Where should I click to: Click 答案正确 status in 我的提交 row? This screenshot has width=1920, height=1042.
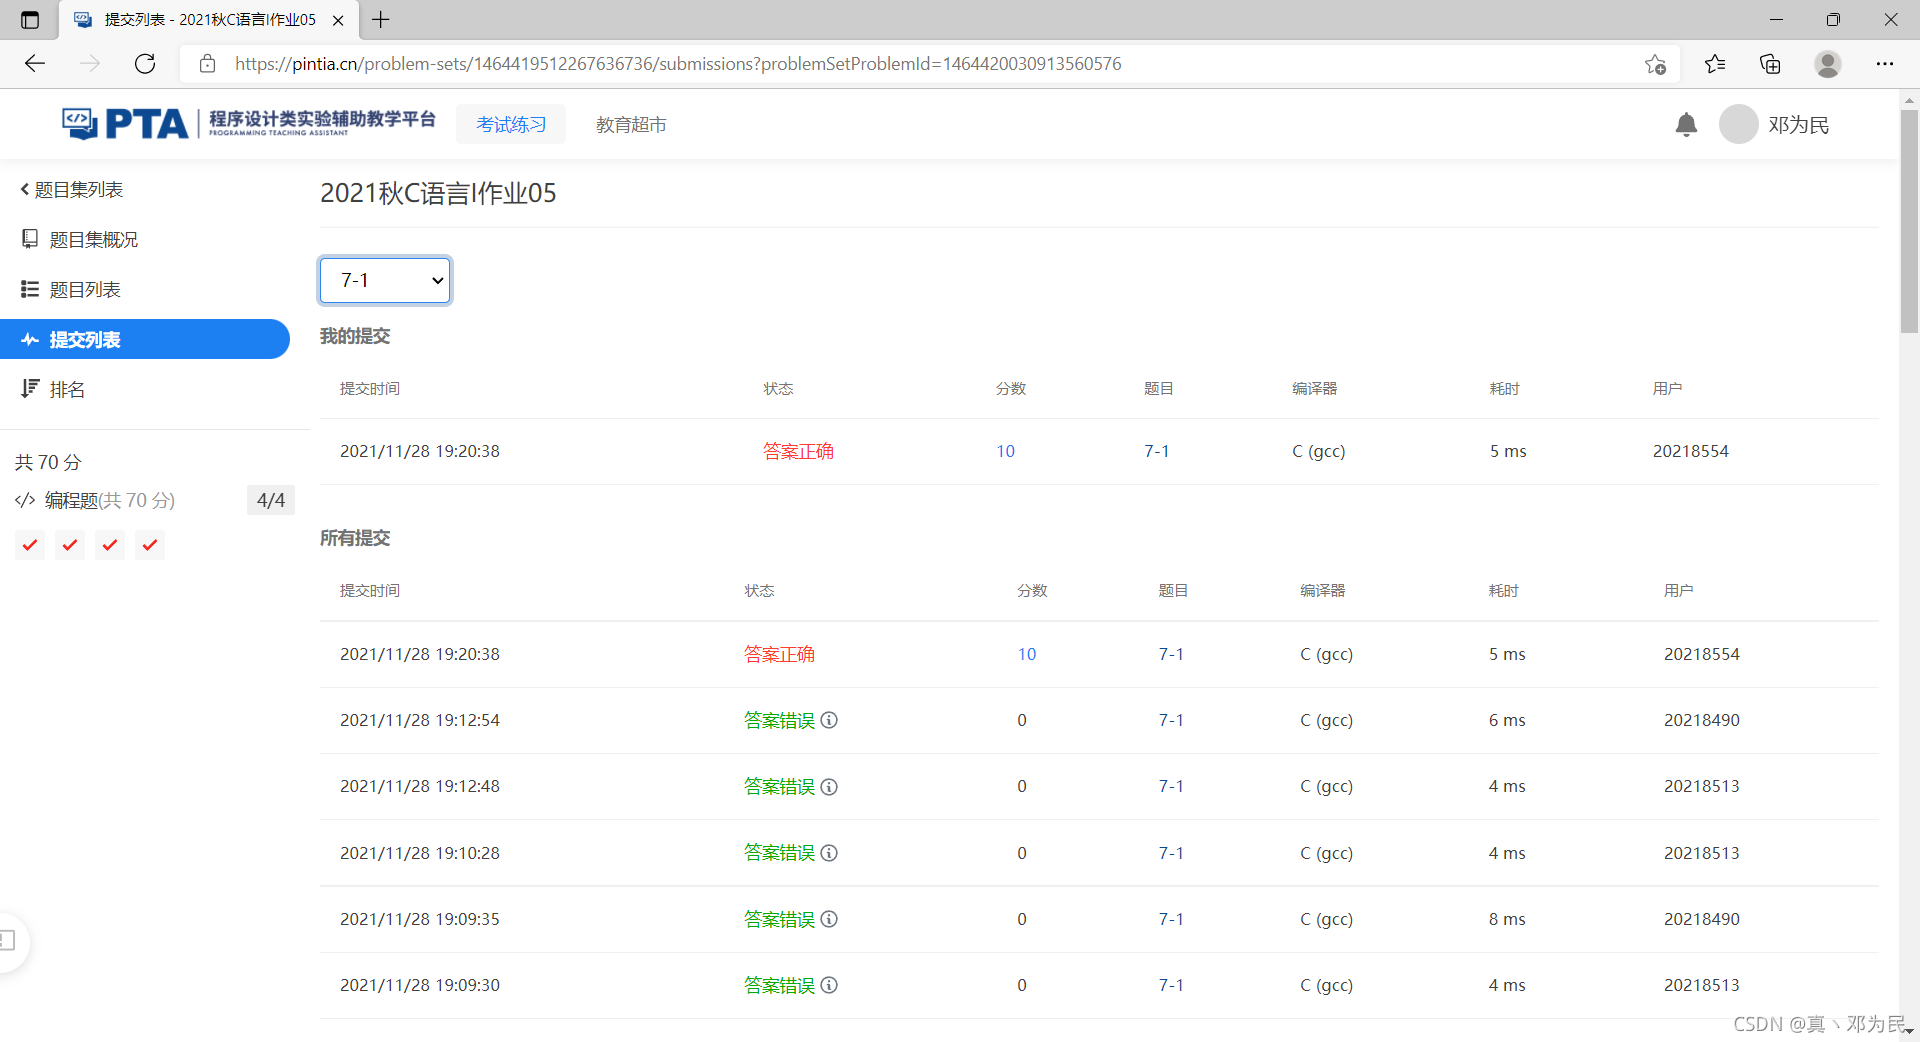[x=798, y=451]
